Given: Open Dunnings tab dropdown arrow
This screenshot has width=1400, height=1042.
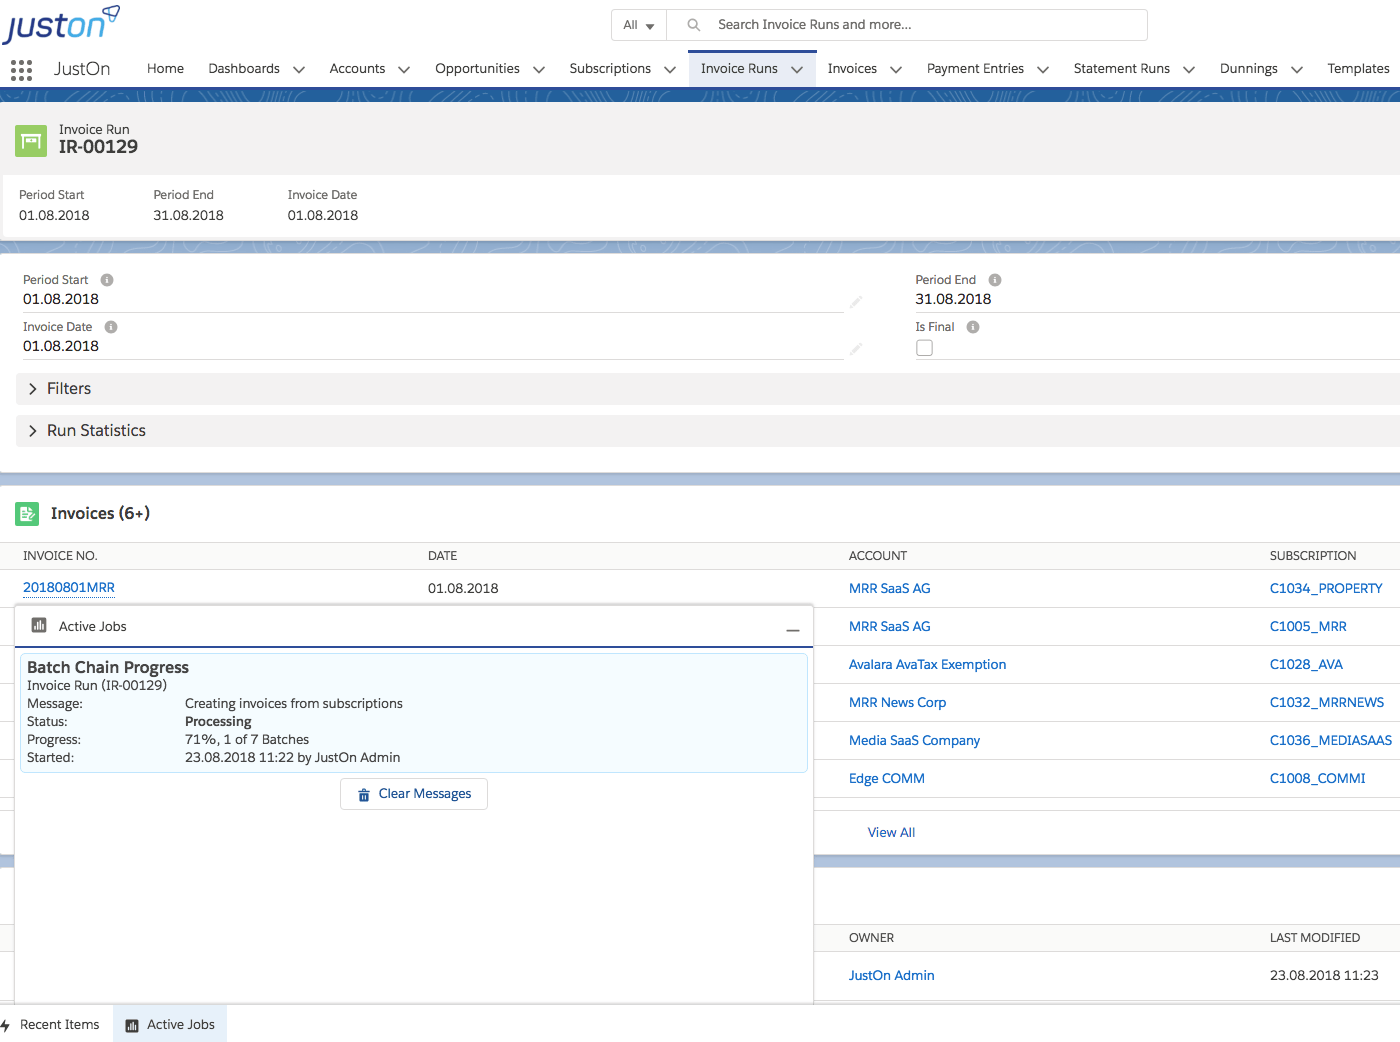Looking at the screenshot, I should [1297, 70].
